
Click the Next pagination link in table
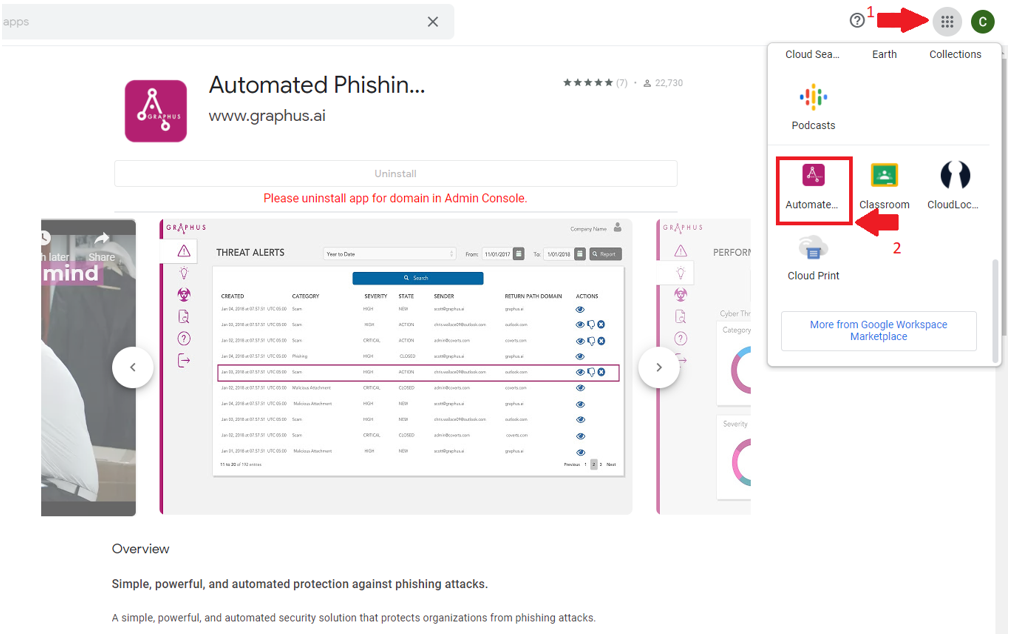click(611, 464)
